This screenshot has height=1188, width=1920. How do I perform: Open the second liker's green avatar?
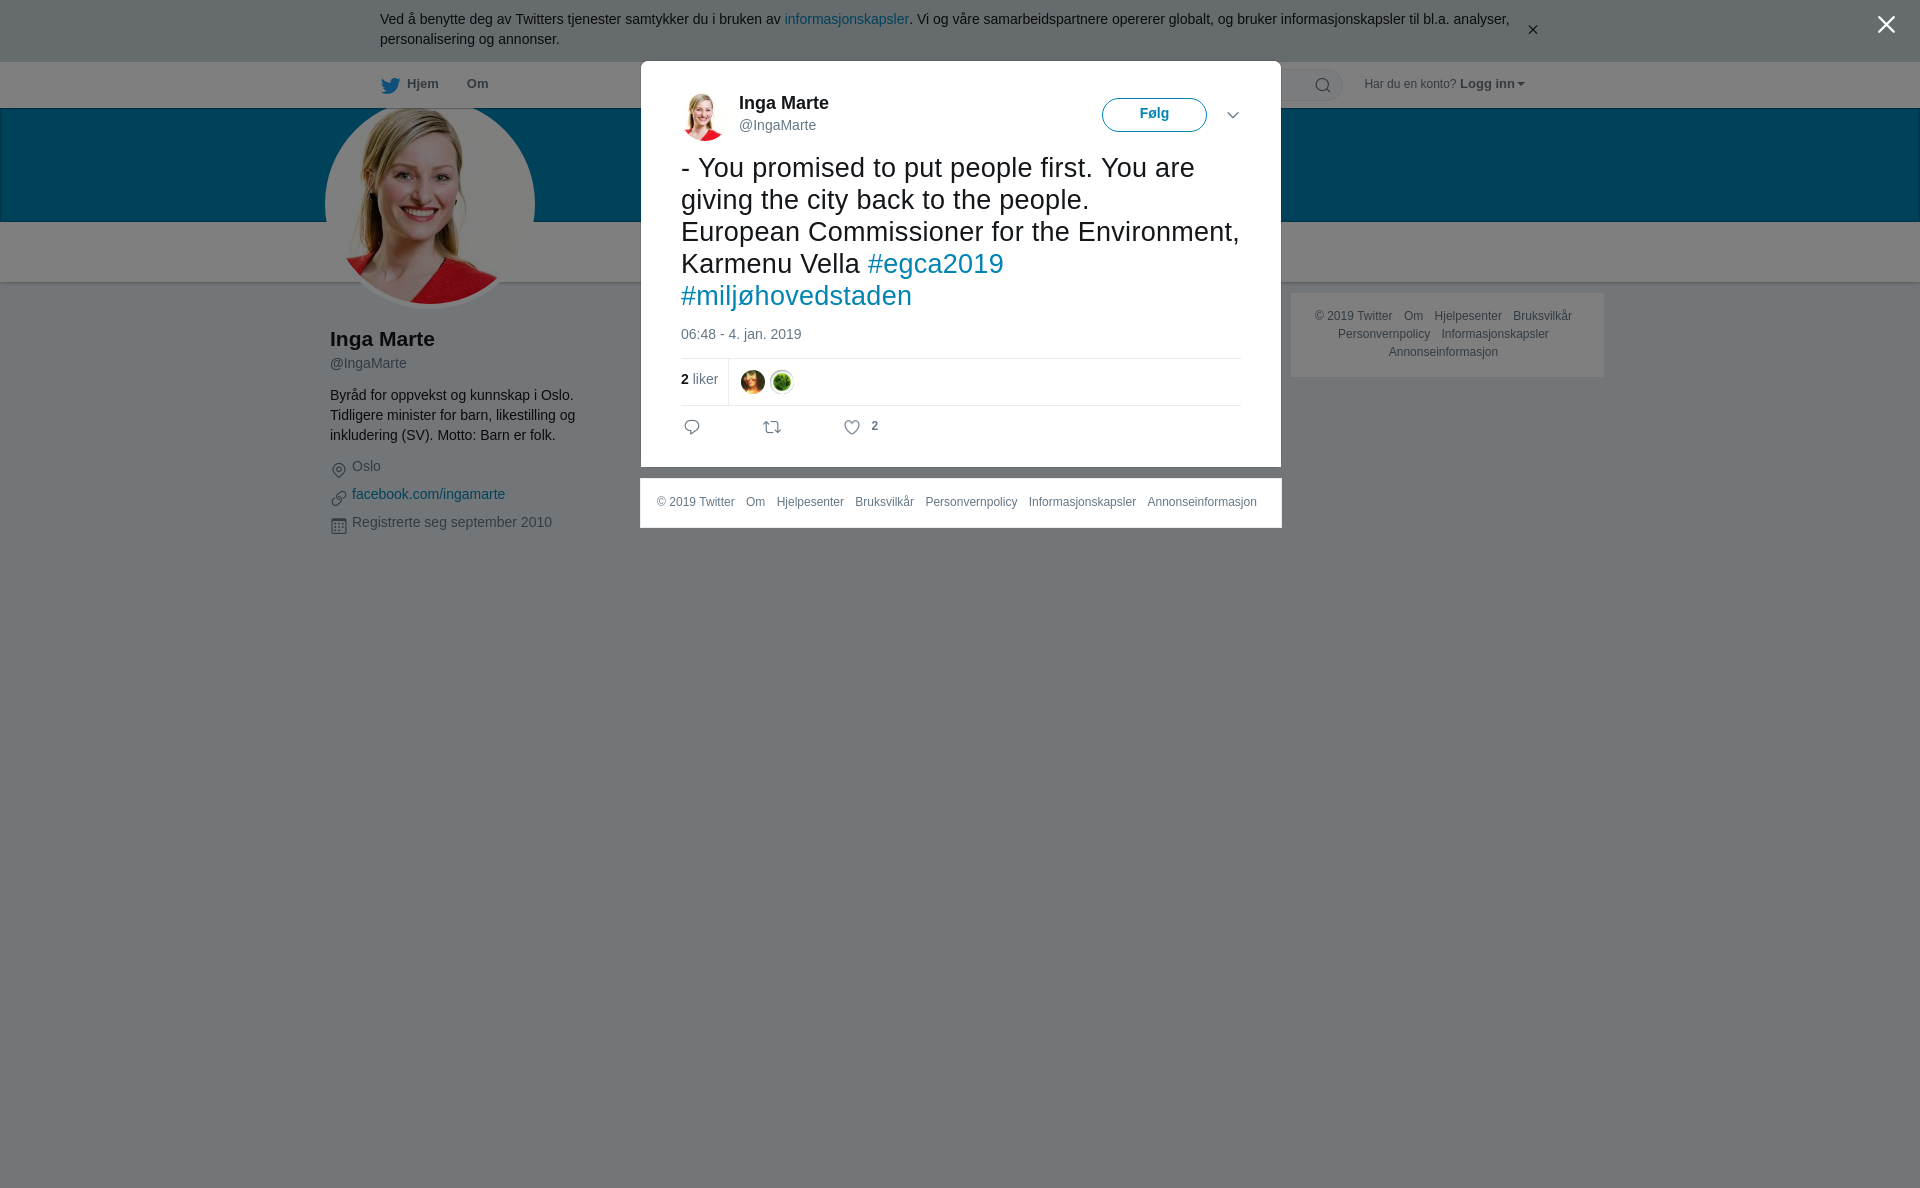pyautogui.click(x=782, y=382)
